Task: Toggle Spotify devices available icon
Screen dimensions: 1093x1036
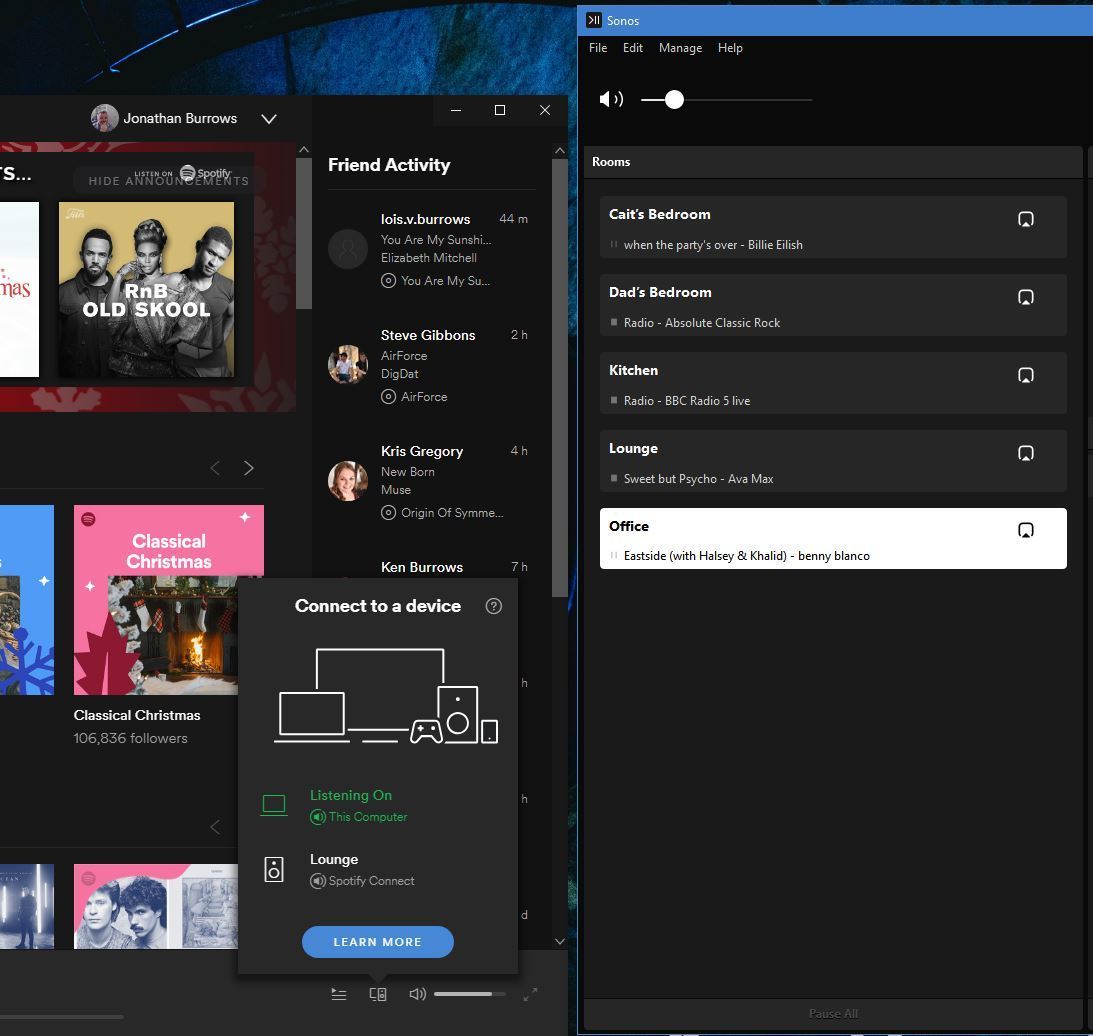Action: (378, 994)
